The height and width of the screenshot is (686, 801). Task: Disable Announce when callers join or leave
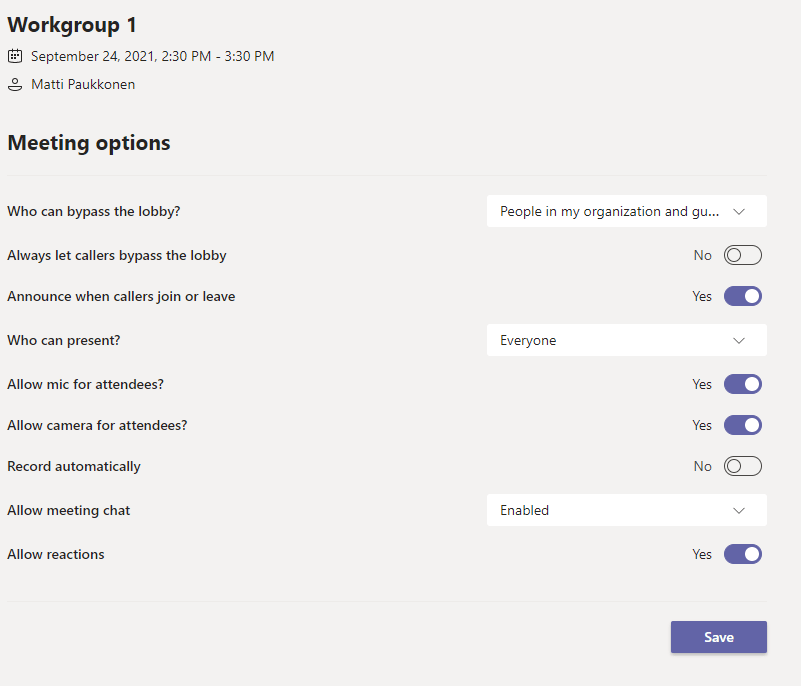click(x=743, y=296)
